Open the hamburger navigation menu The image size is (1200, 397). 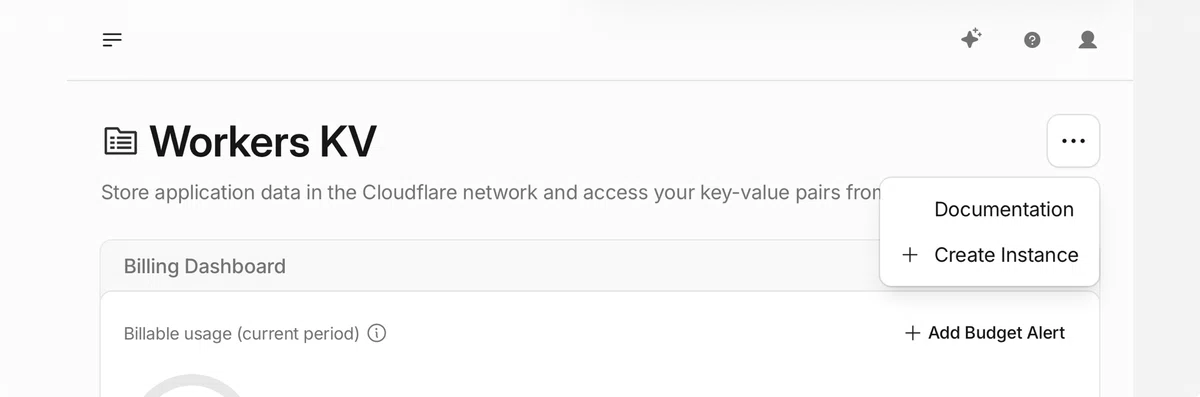pyautogui.click(x=112, y=40)
